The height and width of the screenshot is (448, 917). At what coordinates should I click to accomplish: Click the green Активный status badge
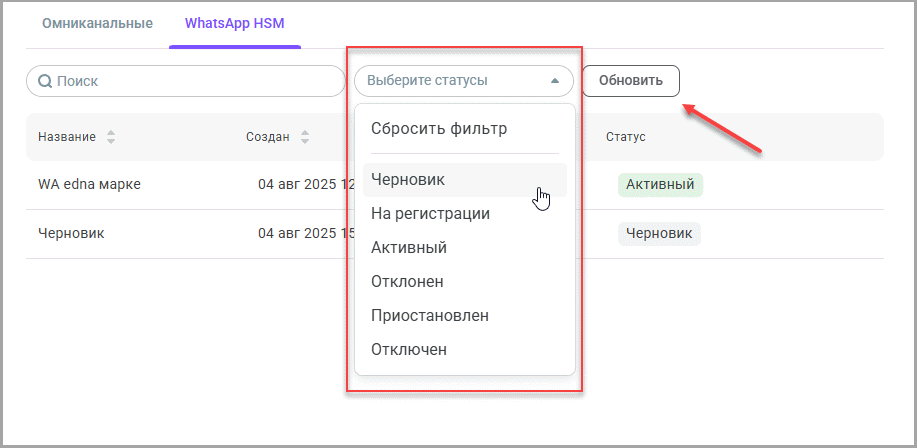[x=660, y=185]
